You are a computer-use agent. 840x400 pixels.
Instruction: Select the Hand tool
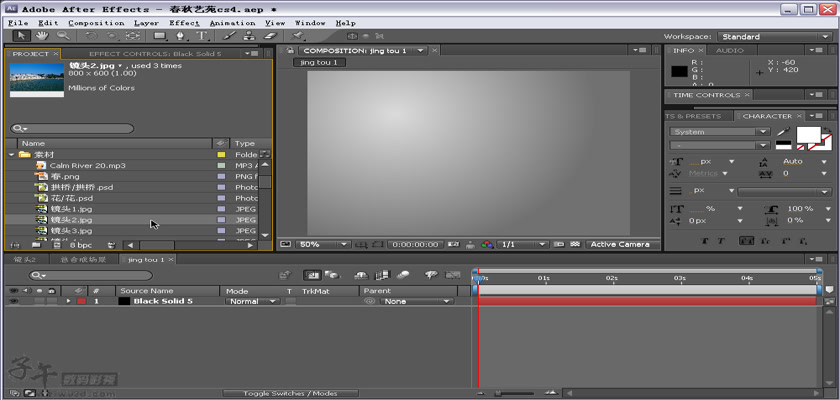tap(42, 36)
